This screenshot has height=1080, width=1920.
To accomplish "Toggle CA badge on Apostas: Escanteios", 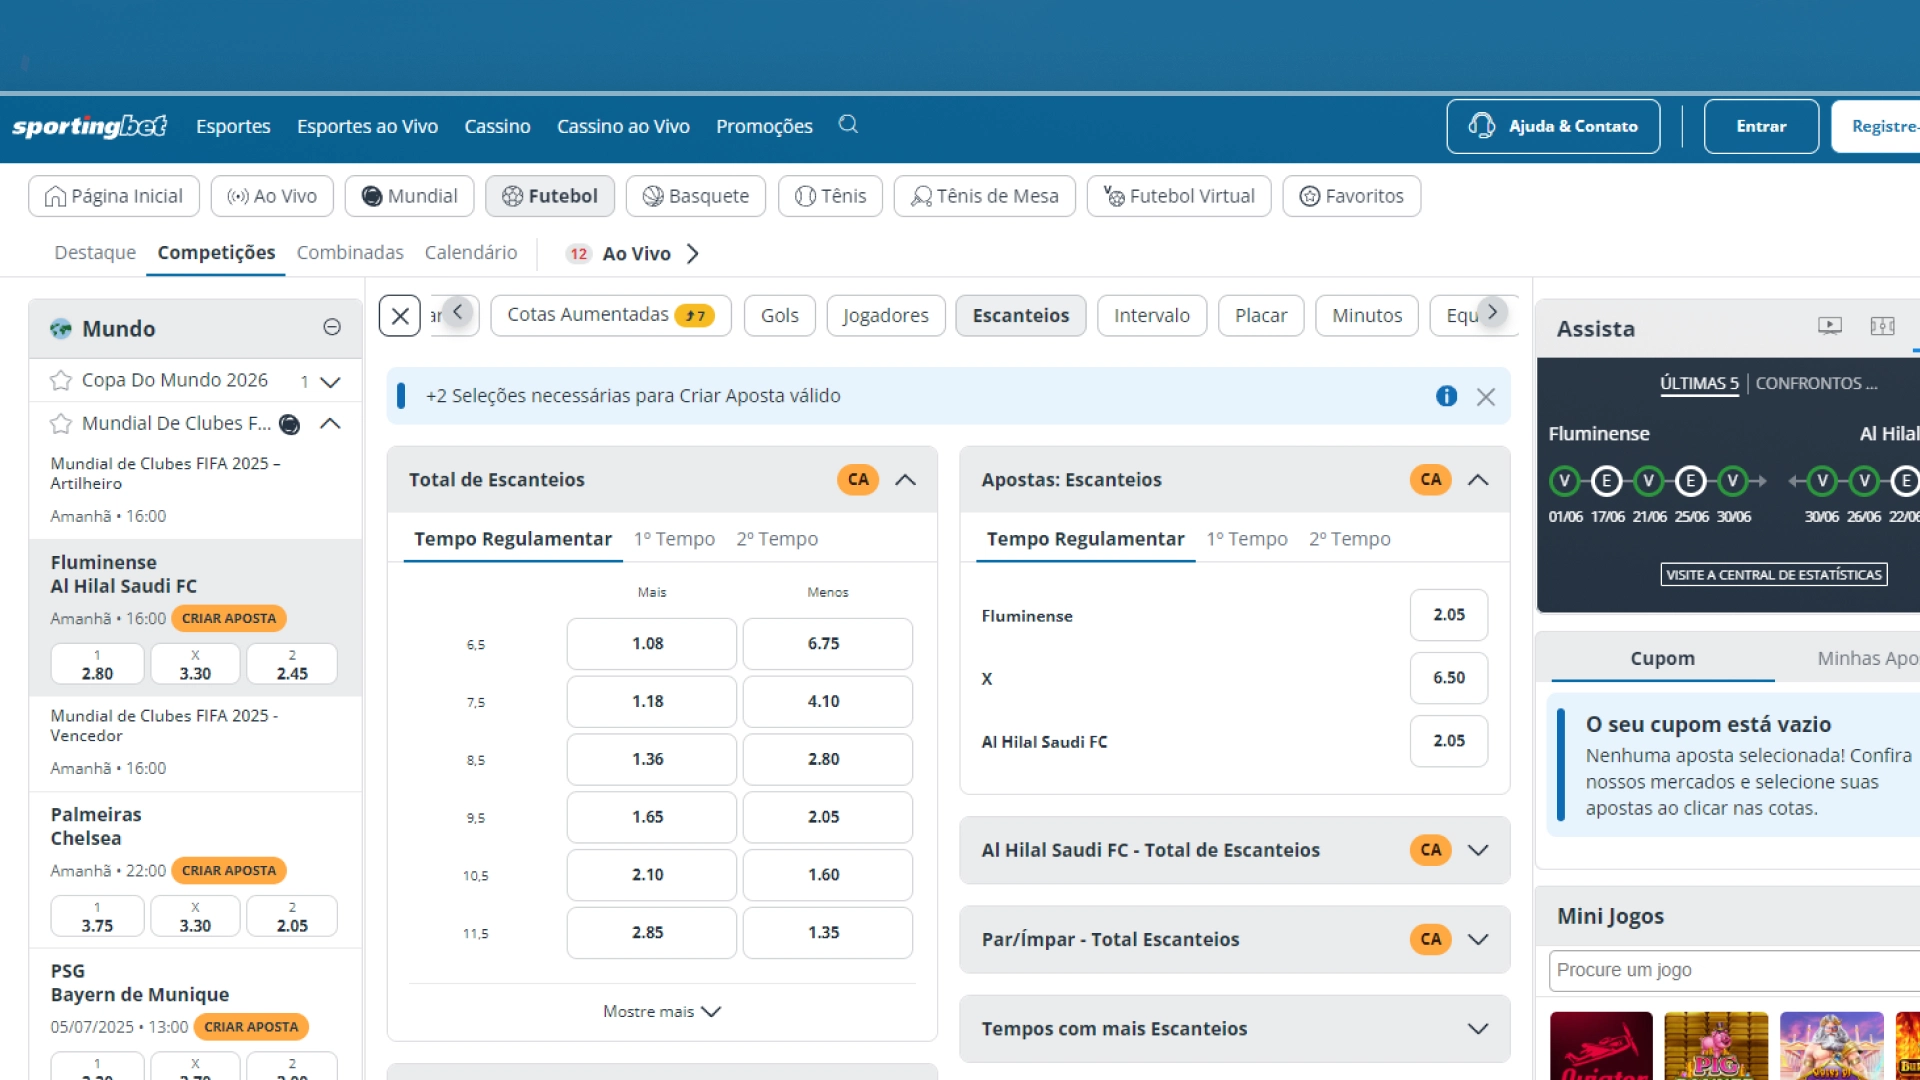I will tap(1430, 480).
